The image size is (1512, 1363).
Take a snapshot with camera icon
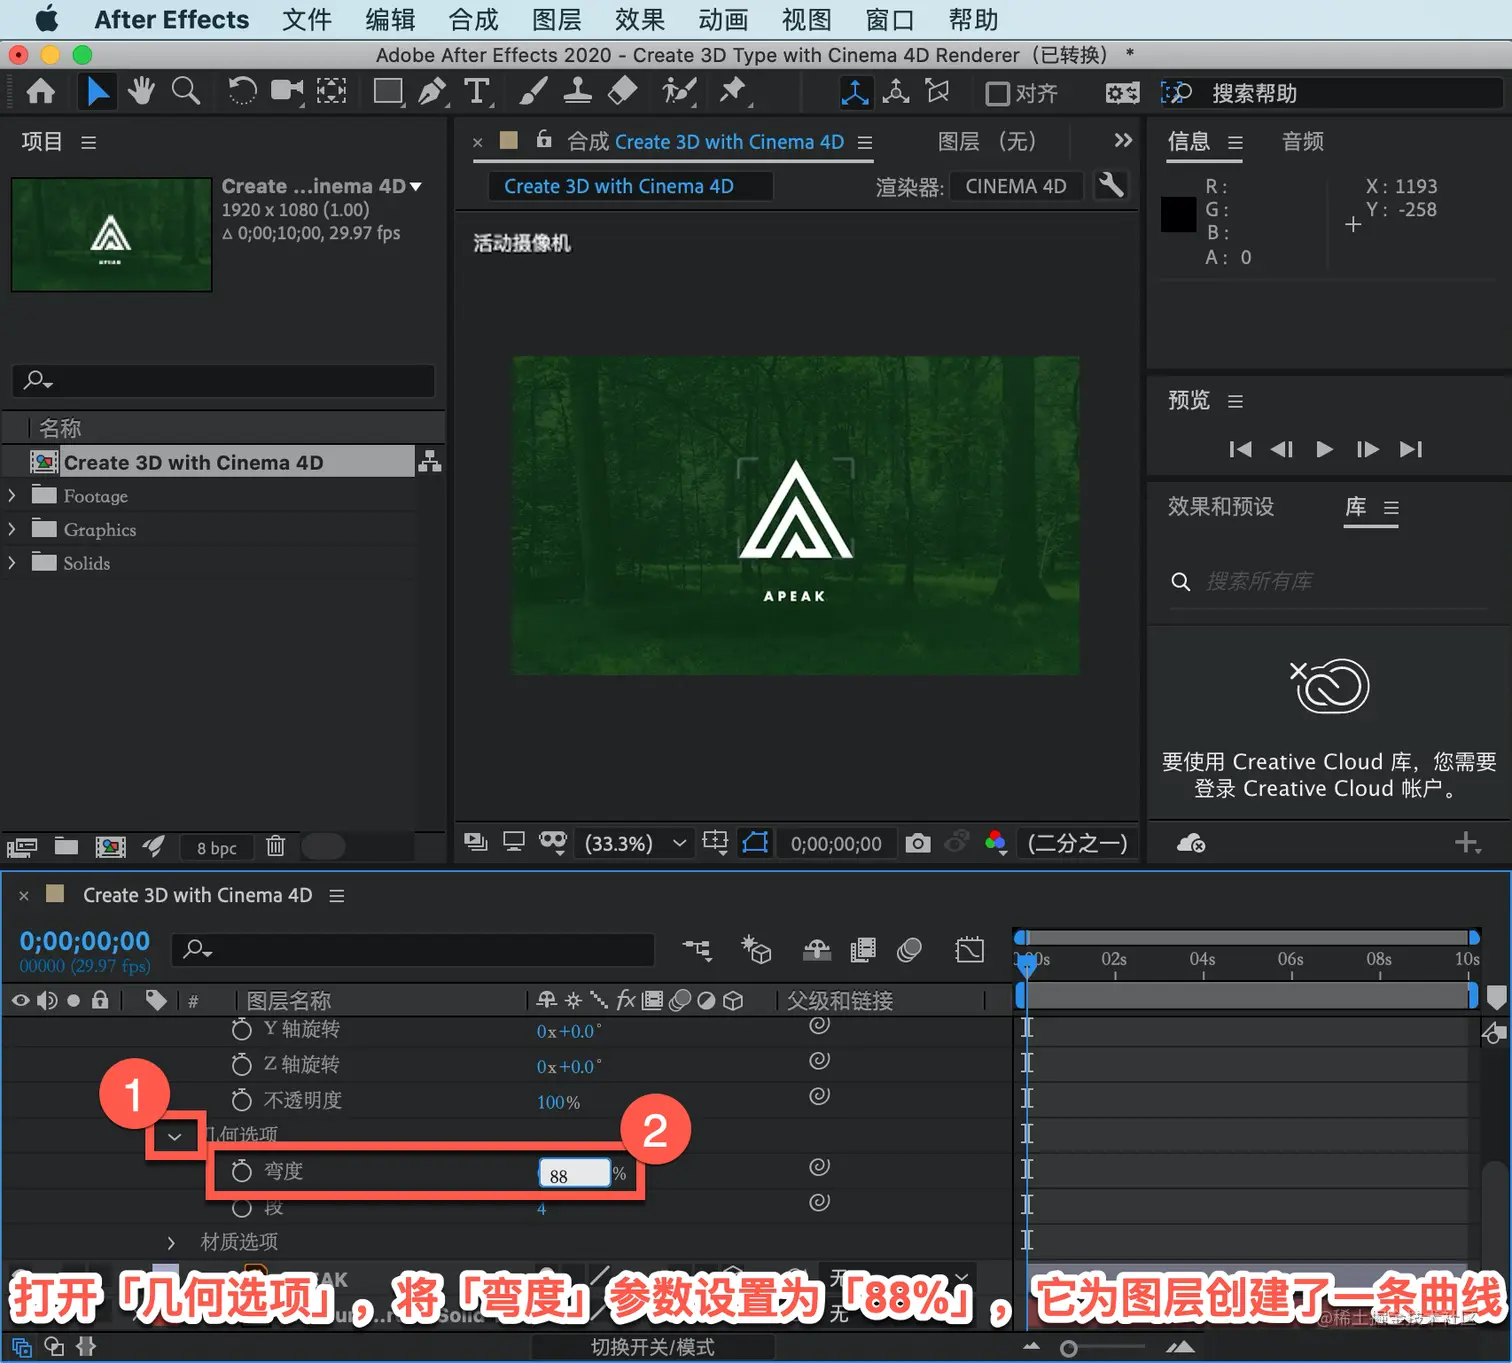[x=917, y=843]
